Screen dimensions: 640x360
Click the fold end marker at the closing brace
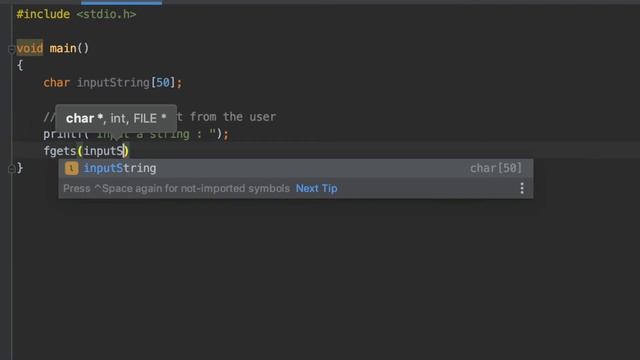[x=11, y=168]
